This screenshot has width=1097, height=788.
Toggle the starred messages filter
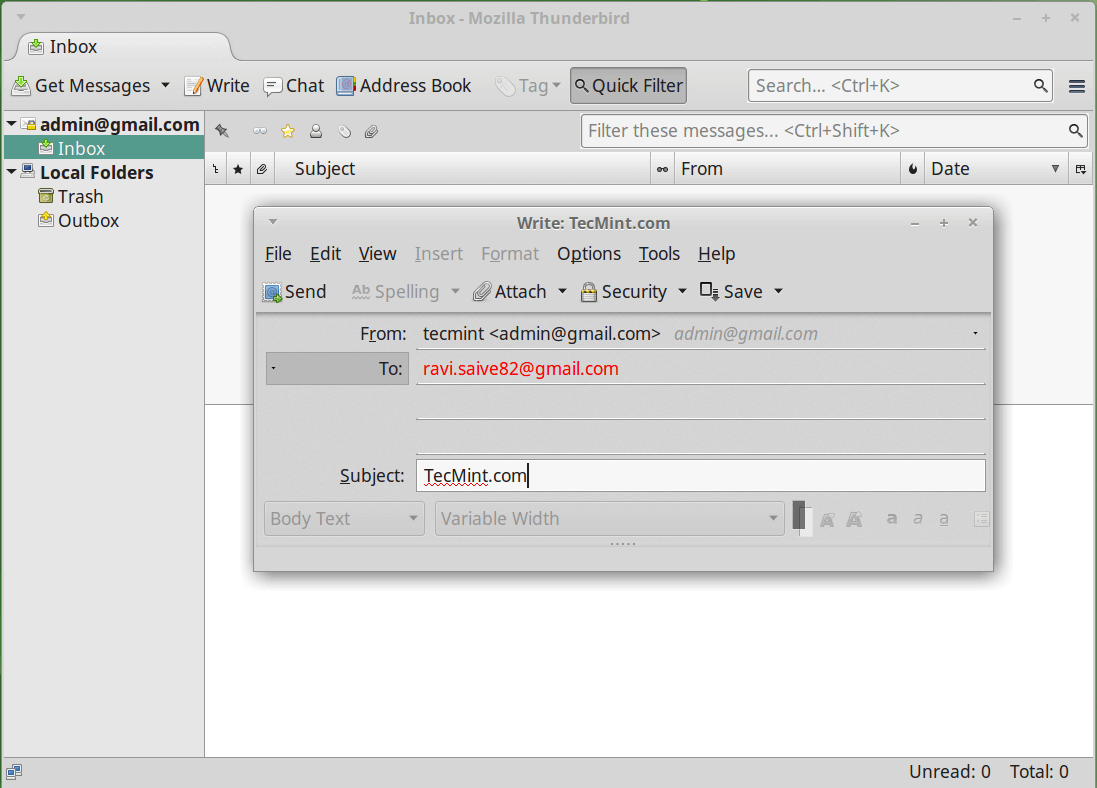(x=288, y=131)
